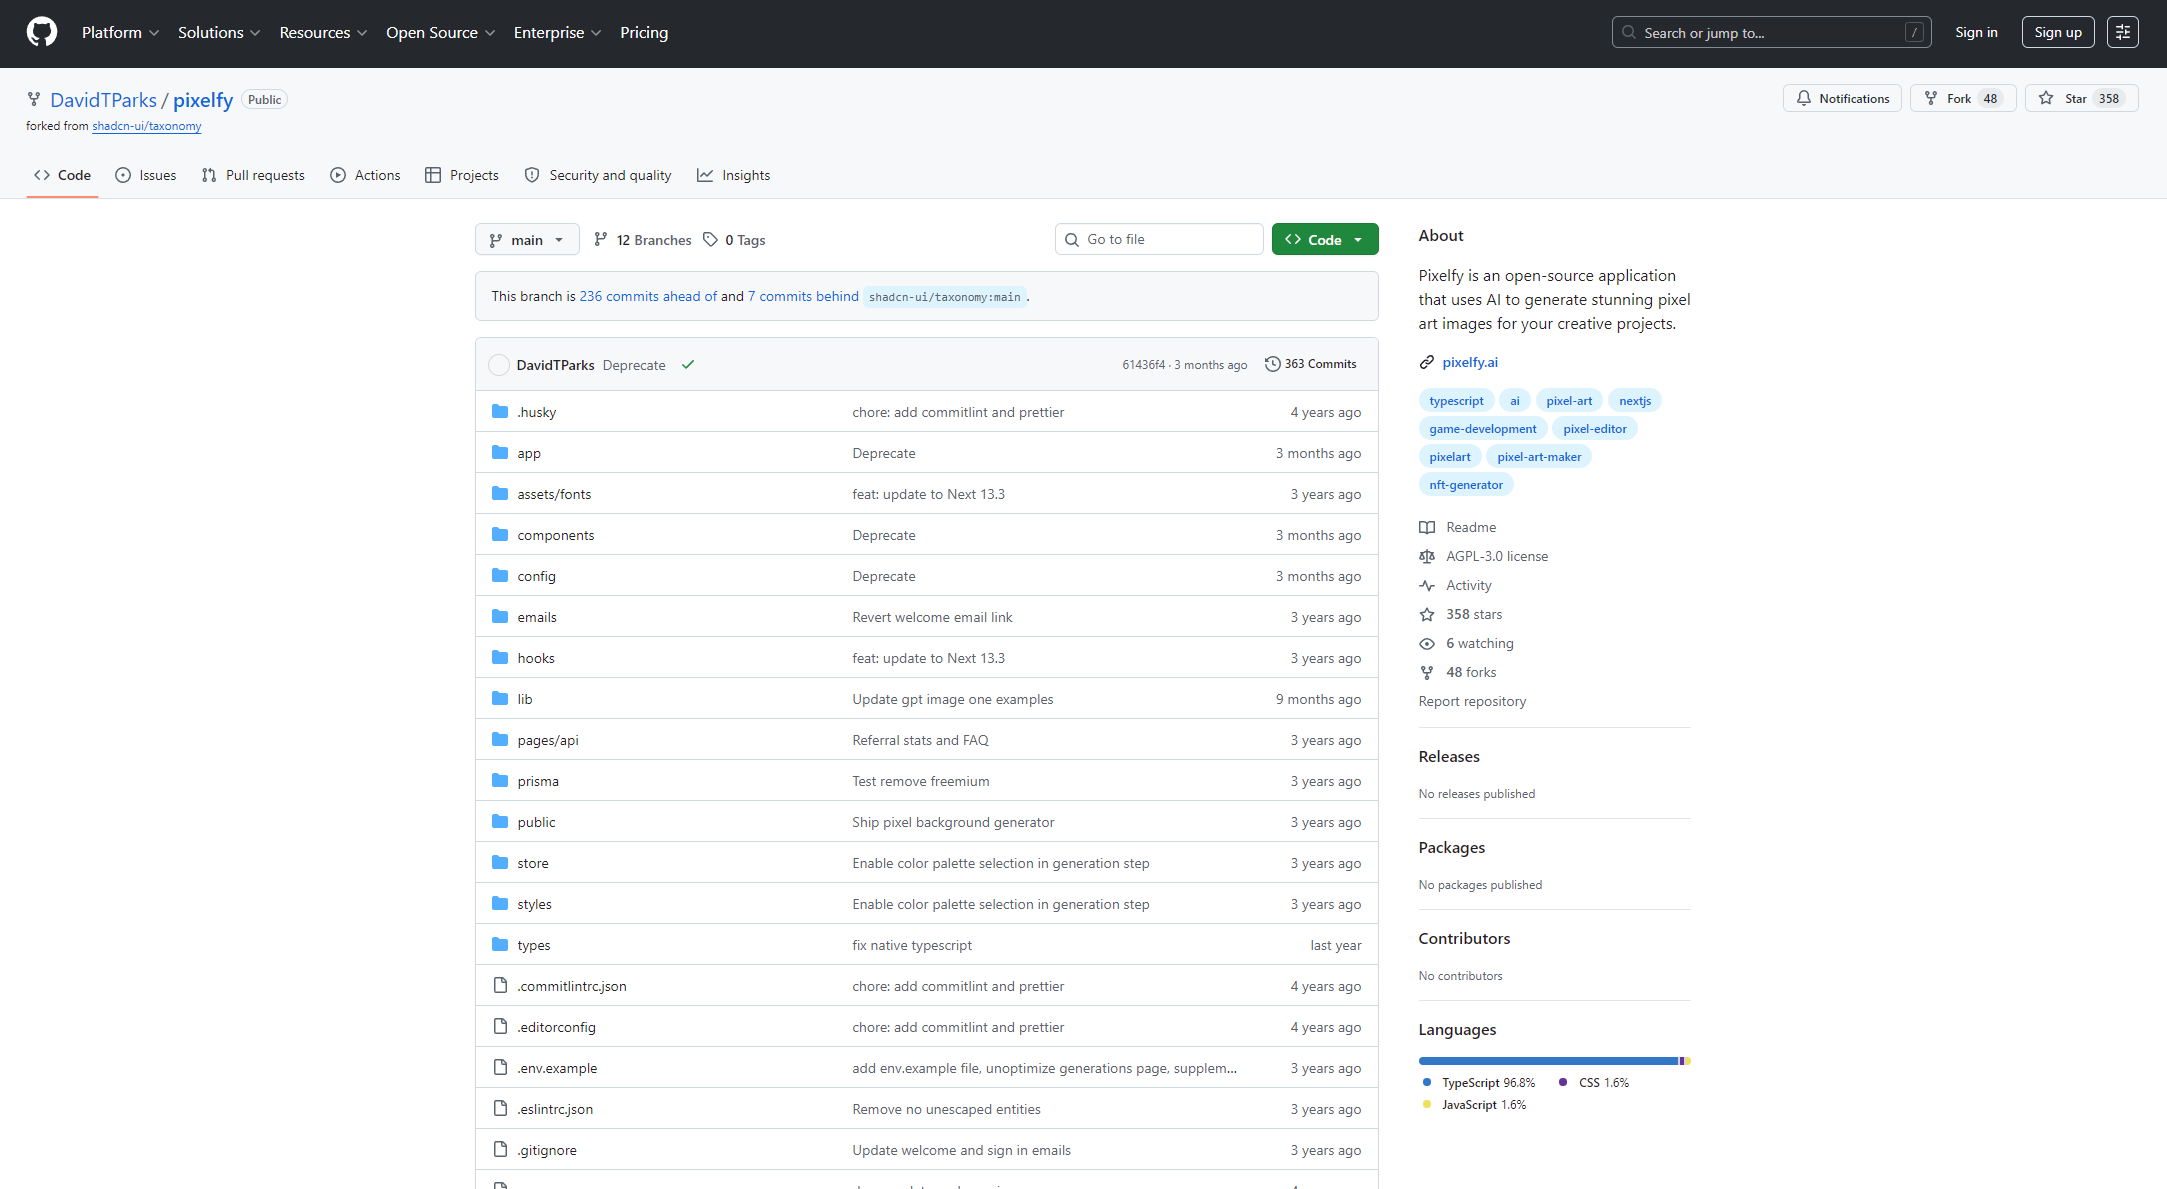Click the link icon beside pixelfy.ai

(x=1427, y=362)
